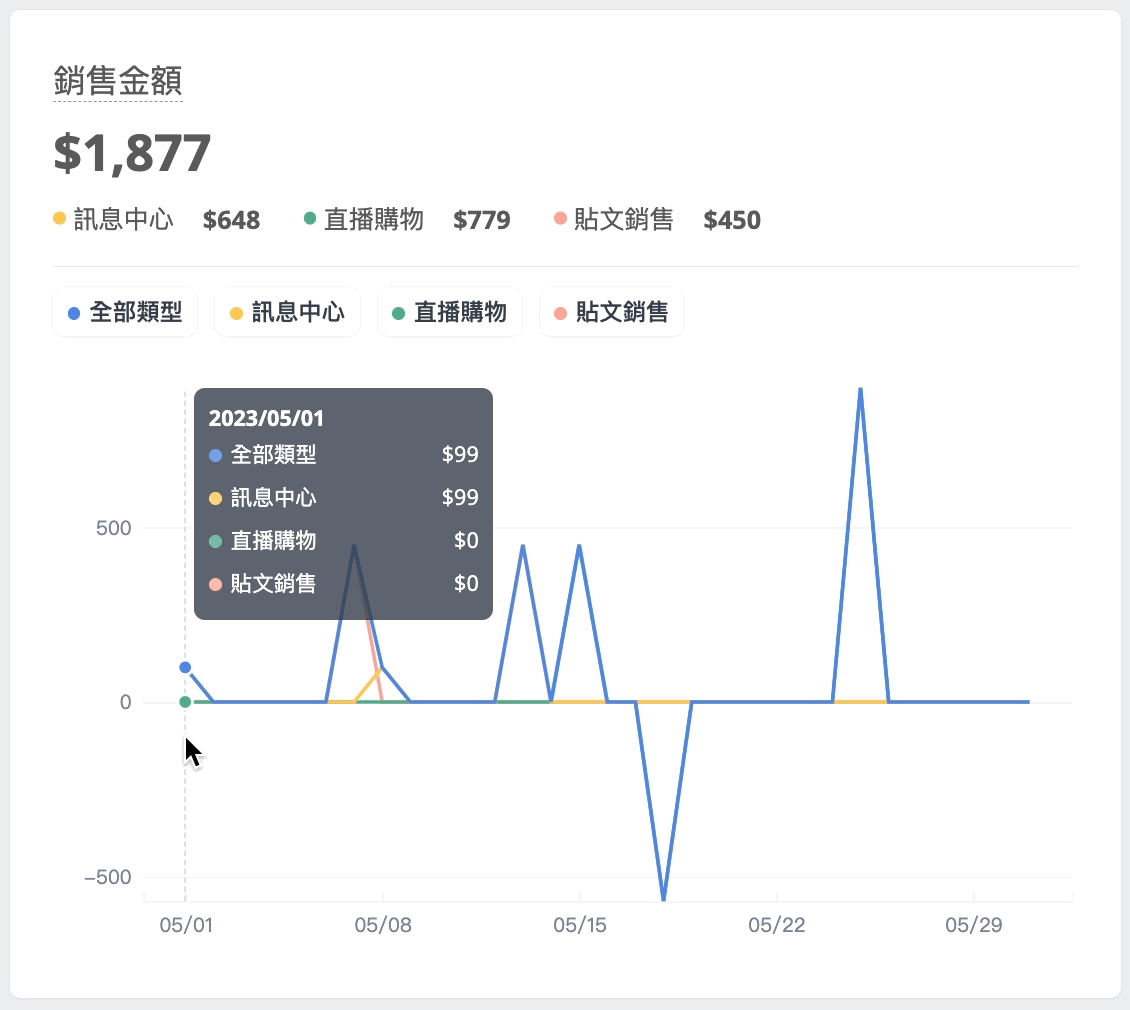Click the negative dip bottom near -500

[x=663, y=898]
